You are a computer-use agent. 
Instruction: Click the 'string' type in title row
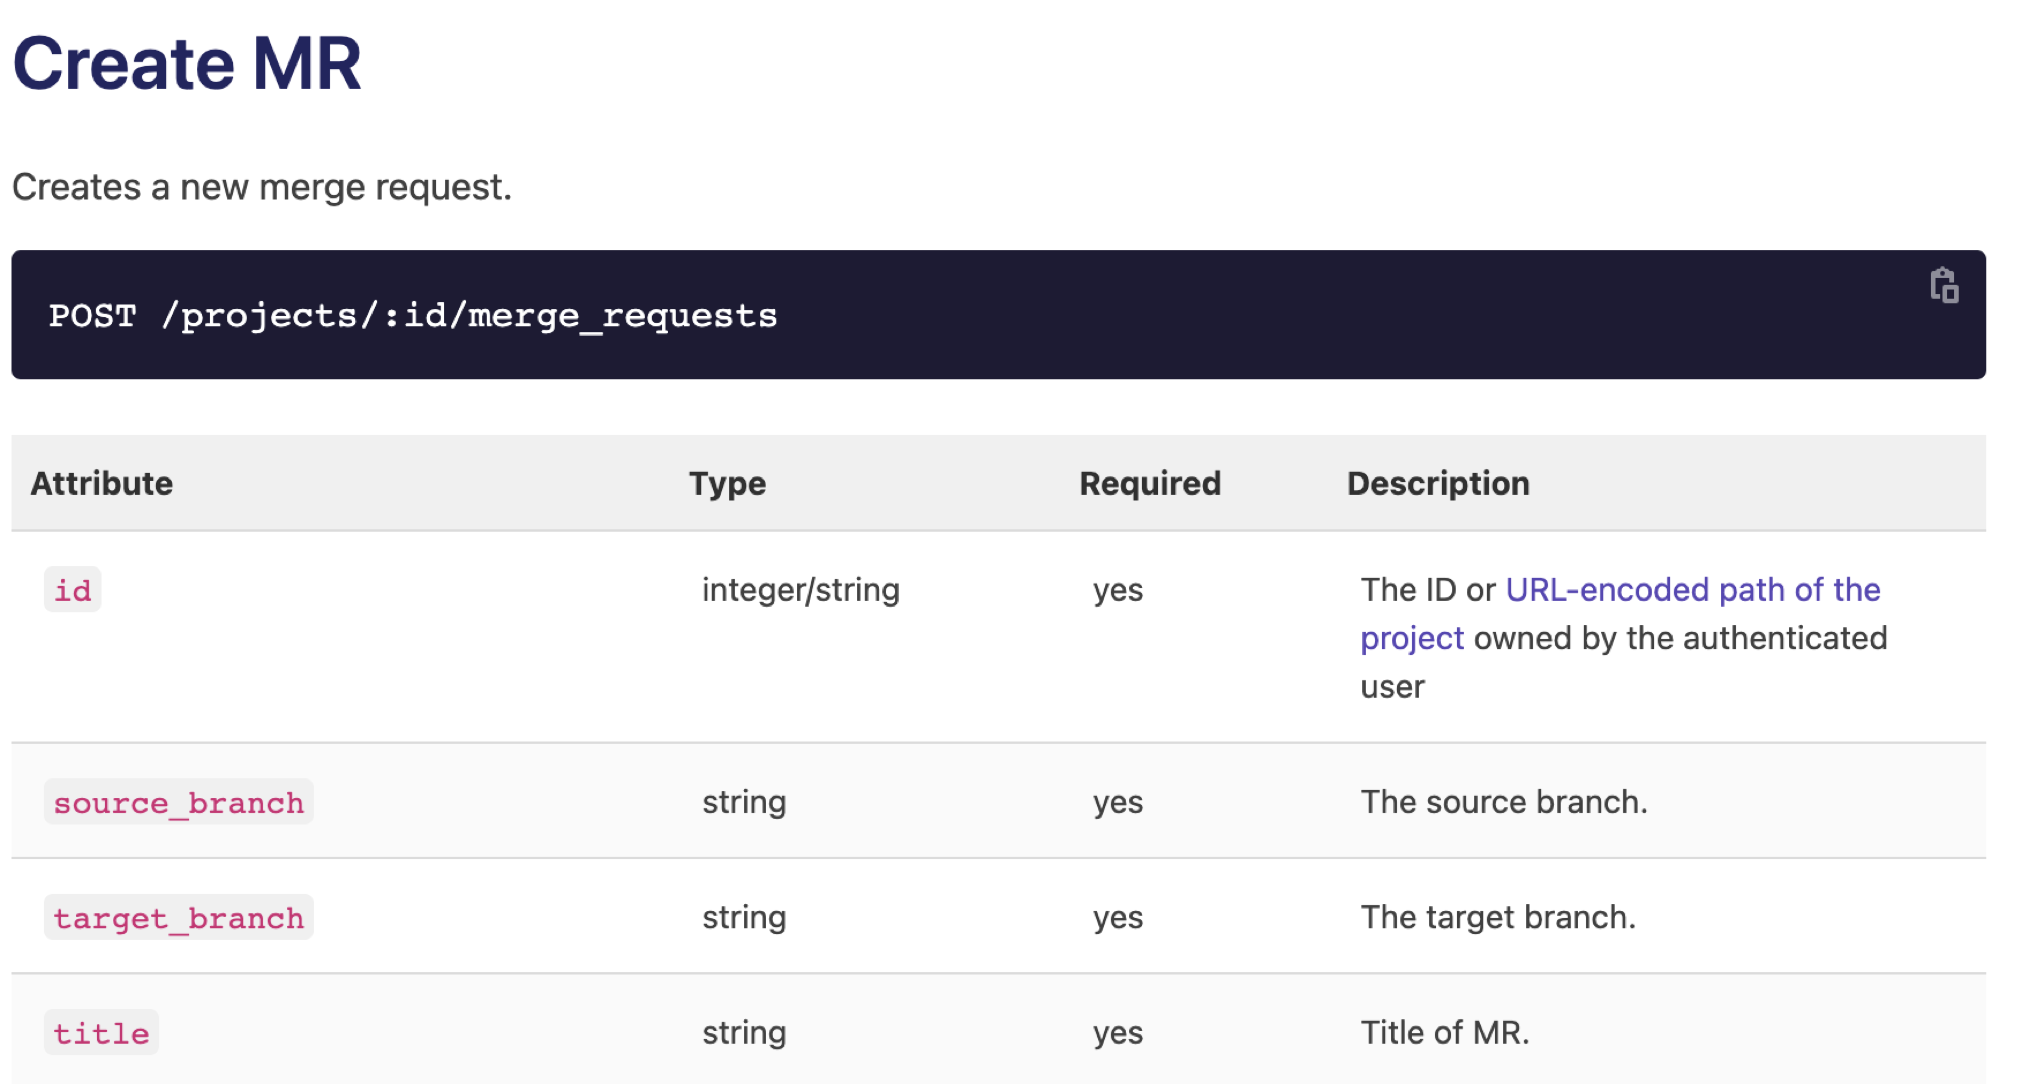[743, 1032]
